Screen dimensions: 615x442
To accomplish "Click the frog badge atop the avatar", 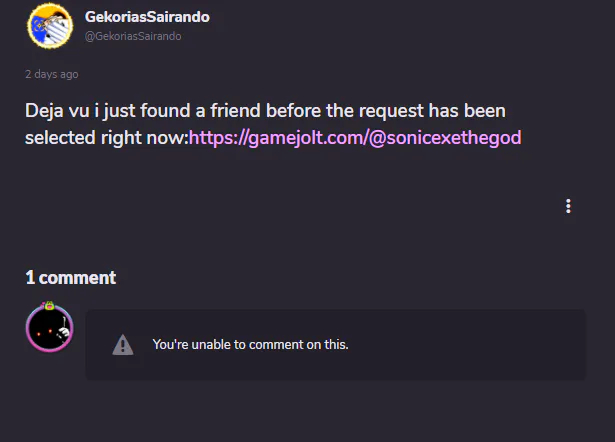I will (x=49, y=305).
